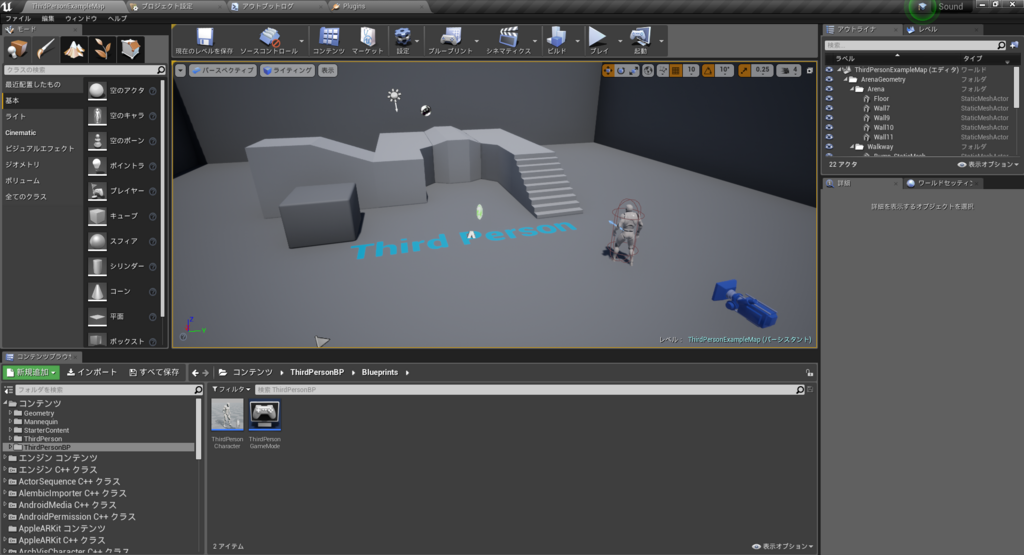Toggle visibility of ArenaGeometry folder

(829, 80)
